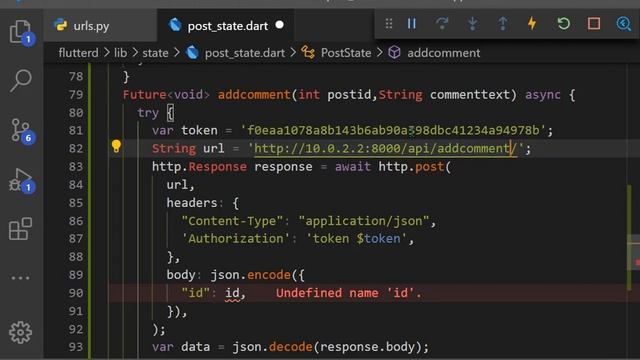Screen dimensions: 640x360
Task: Click the unsaved dot on post_state.dart tab
Action: point(280,25)
